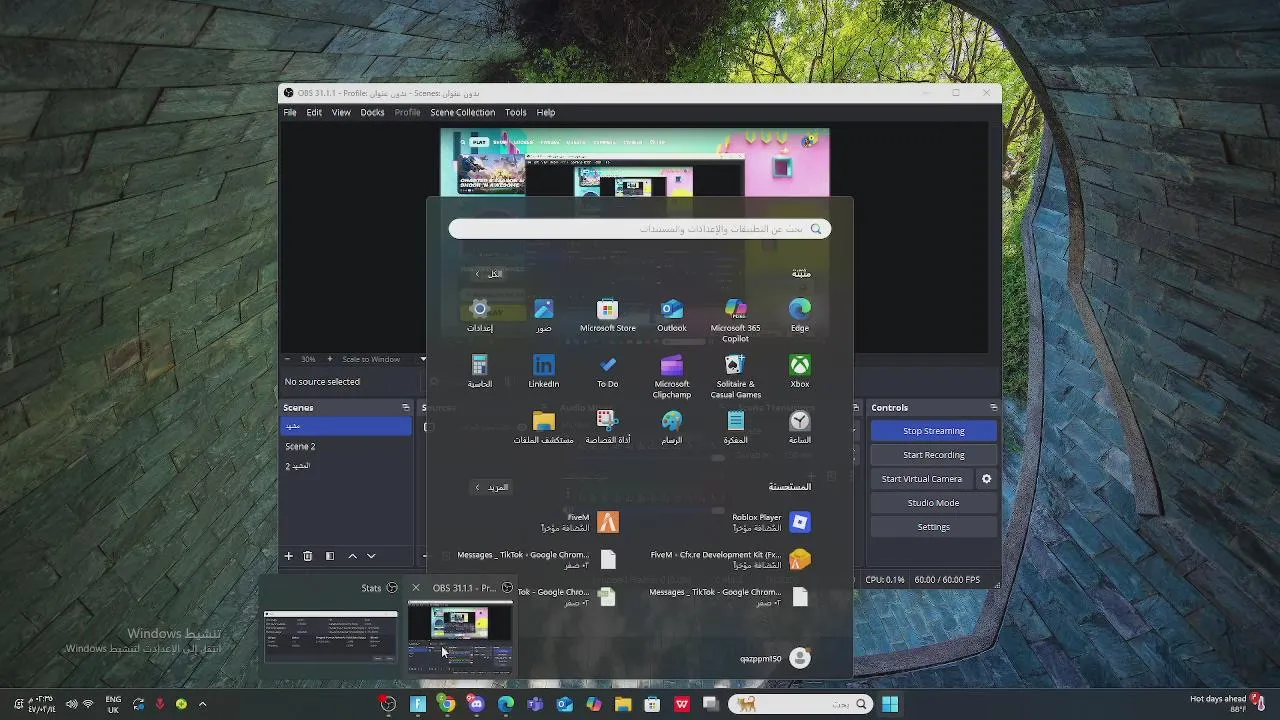The width and height of the screenshot is (1280, 720).
Task: Enable Studio Mode
Action: coord(934,503)
